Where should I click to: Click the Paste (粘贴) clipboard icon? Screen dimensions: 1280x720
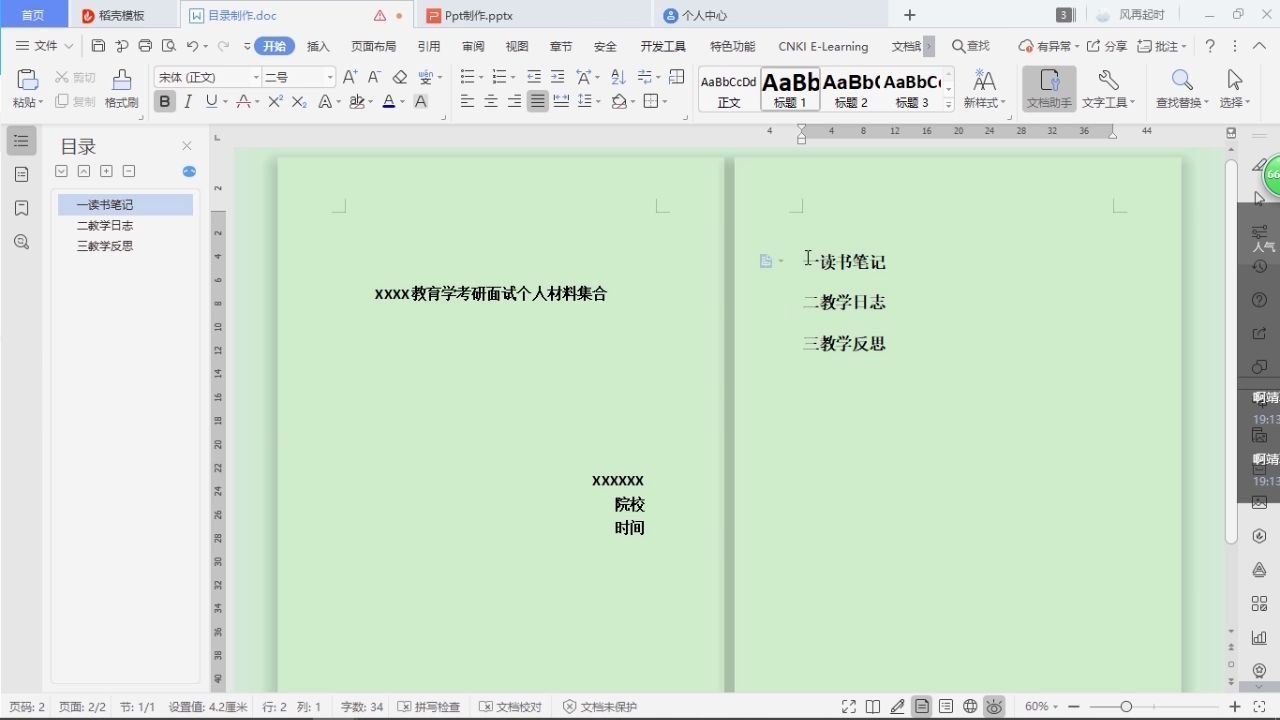(x=27, y=82)
